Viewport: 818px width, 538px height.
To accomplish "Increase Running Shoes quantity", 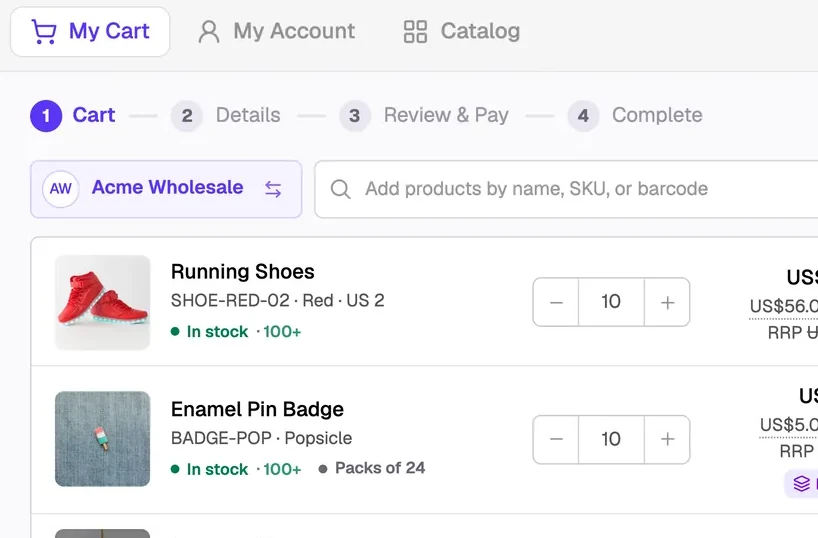I will click(667, 302).
